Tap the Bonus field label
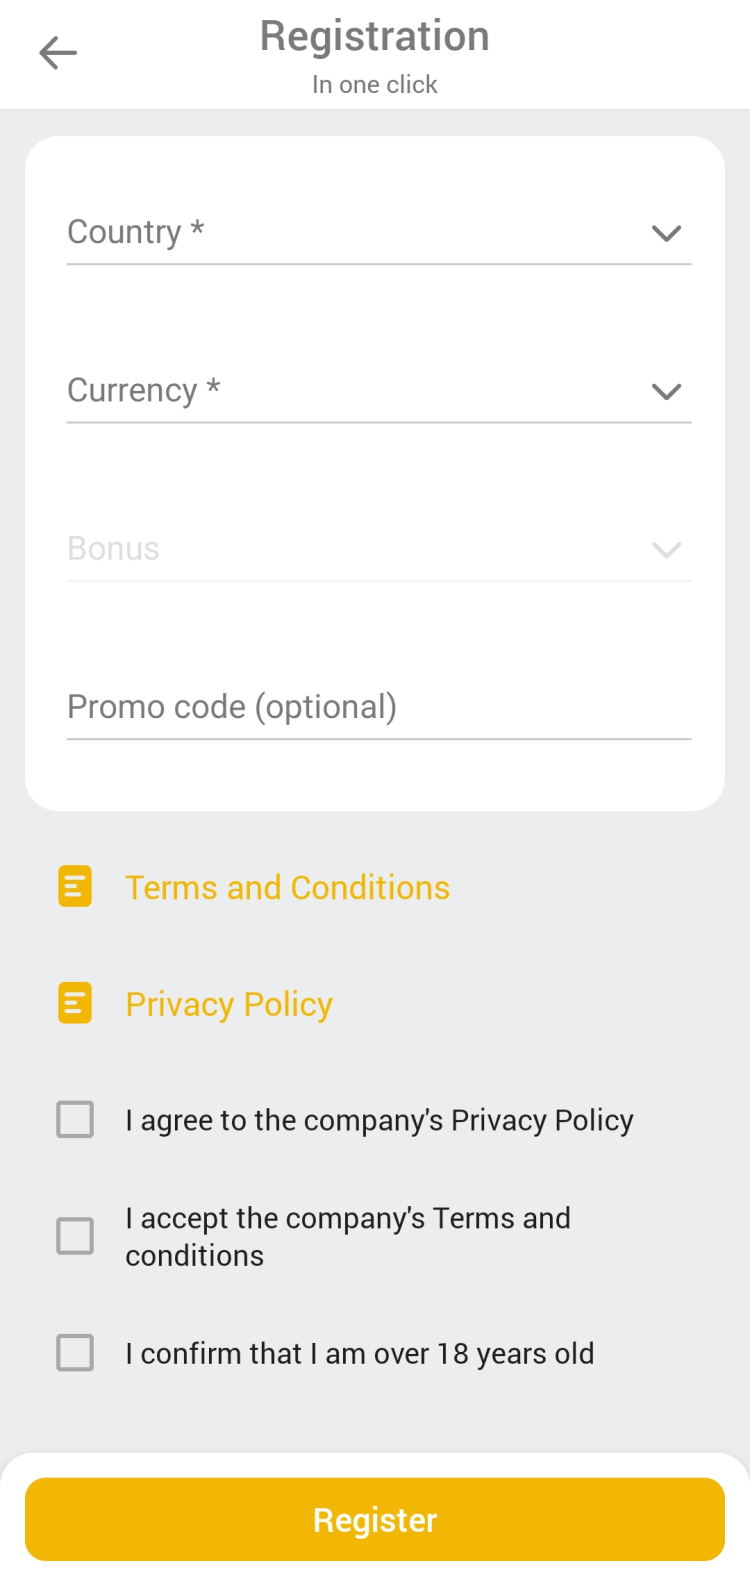This screenshot has width=750, height=1586. point(113,549)
